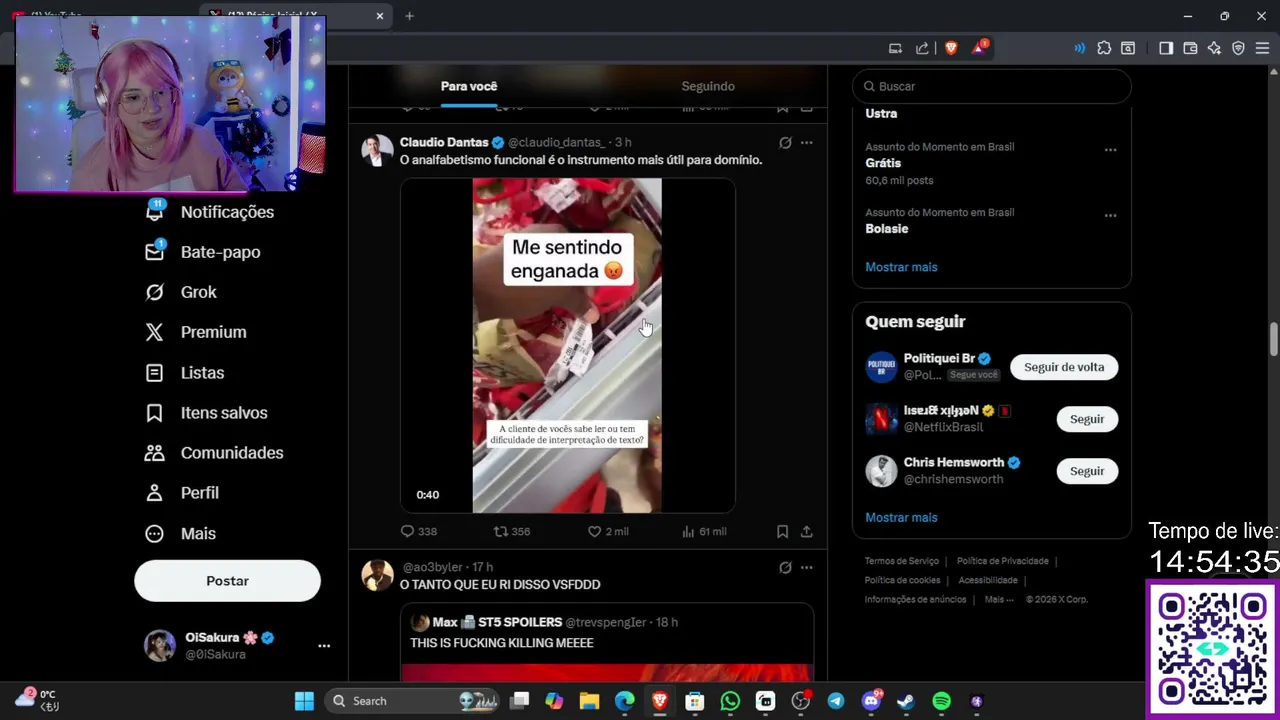Screen dimensions: 1280x720
Task: Open Spotify from the taskbar
Action: pyautogui.click(x=941, y=701)
